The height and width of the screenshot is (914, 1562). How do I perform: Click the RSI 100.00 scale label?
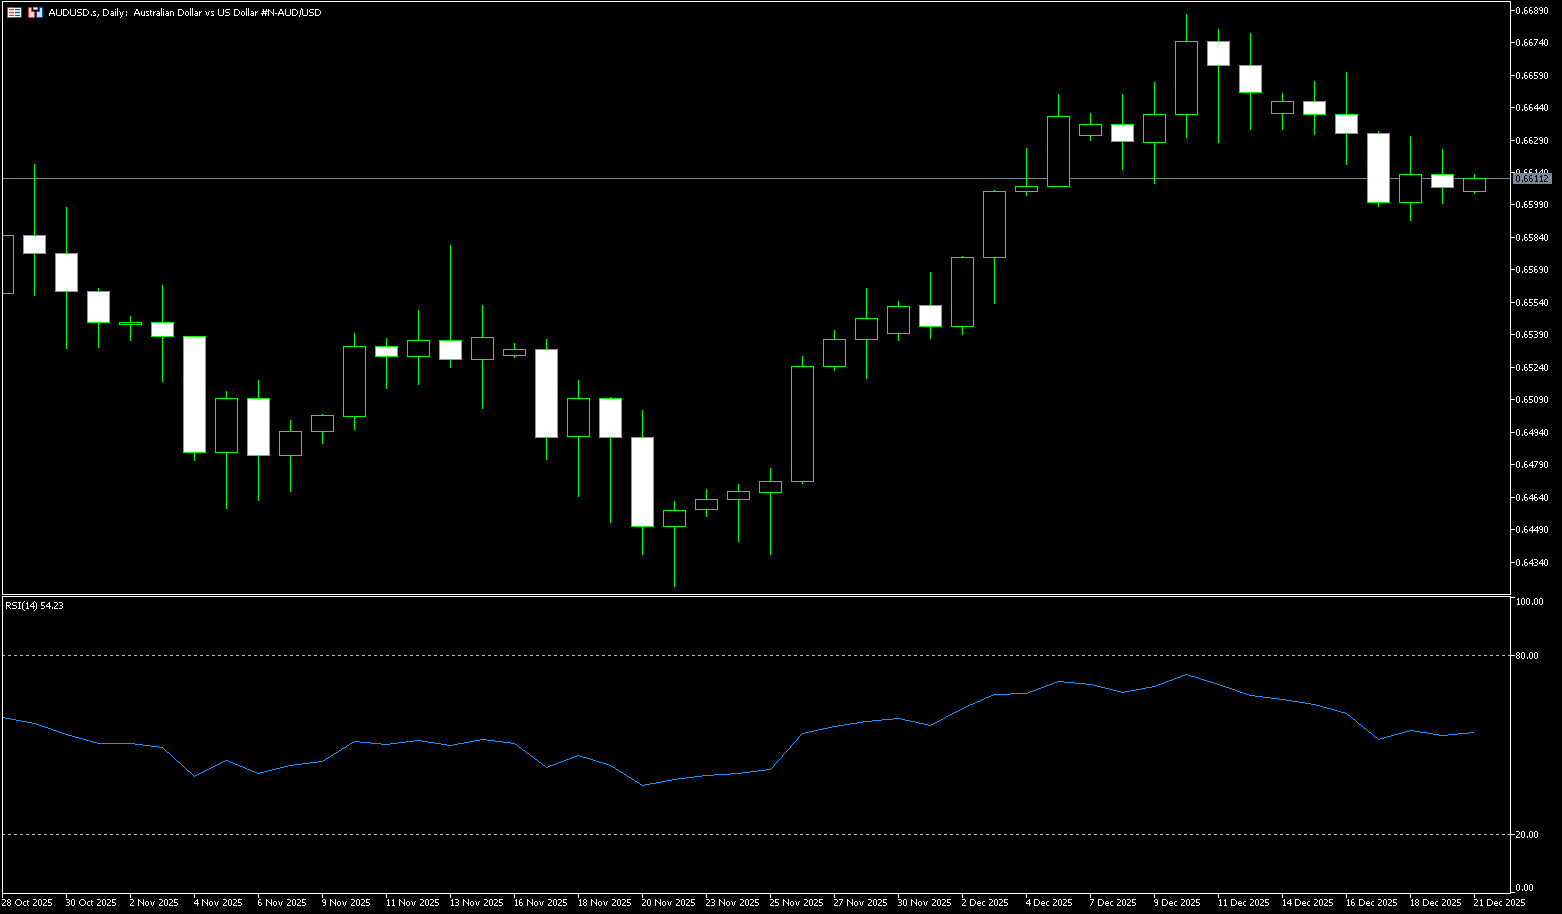pos(1529,603)
